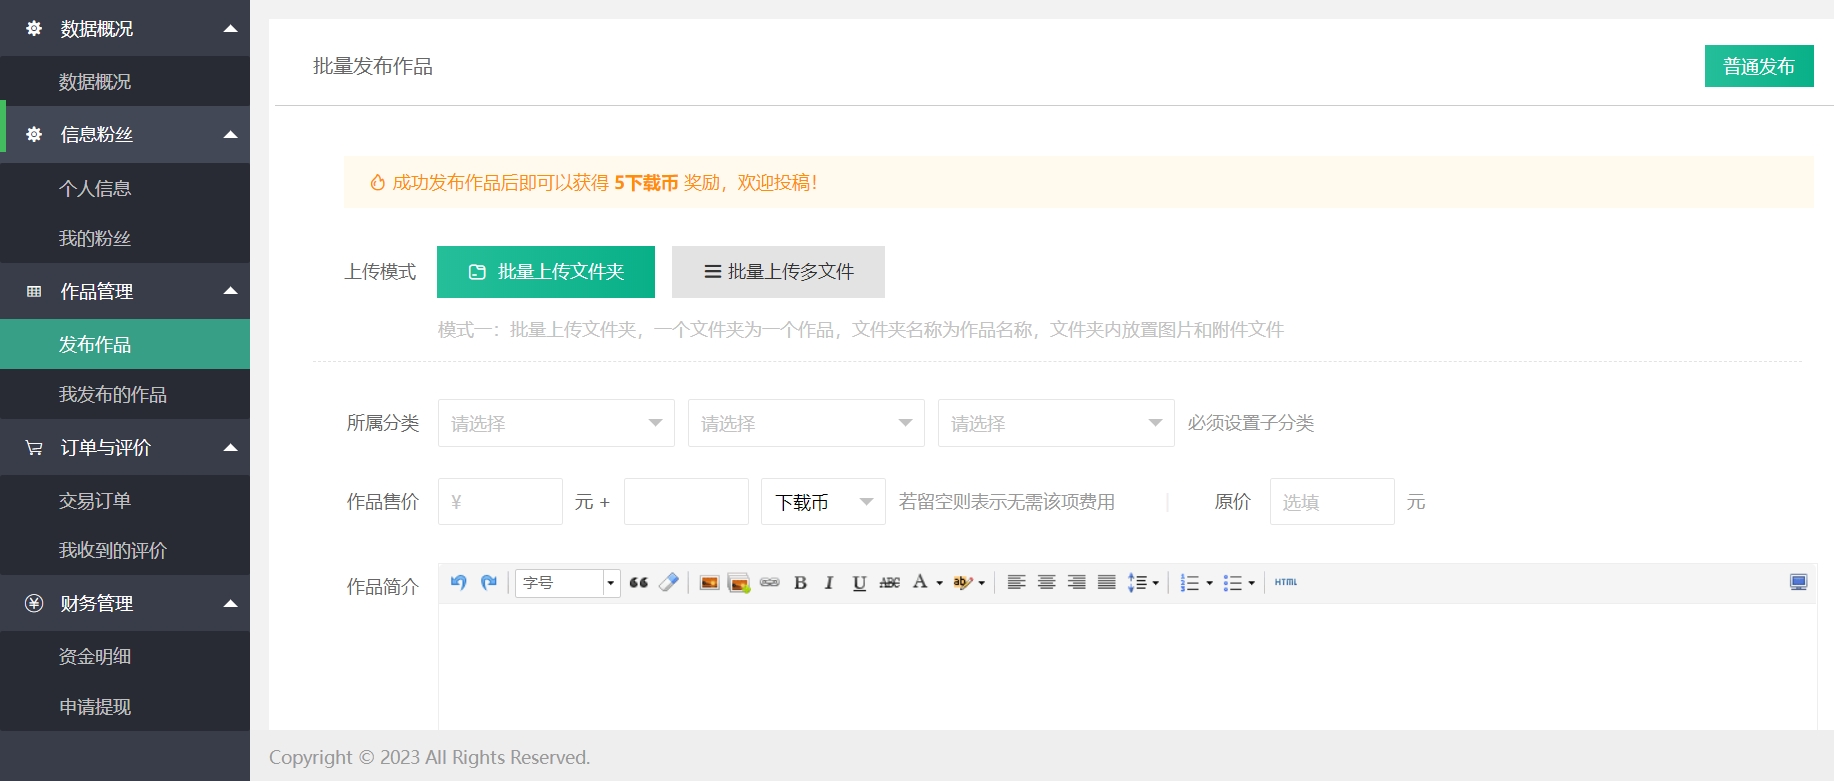Open 我收到的评价 page
This screenshot has width=1834, height=781.
coord(125,550)
